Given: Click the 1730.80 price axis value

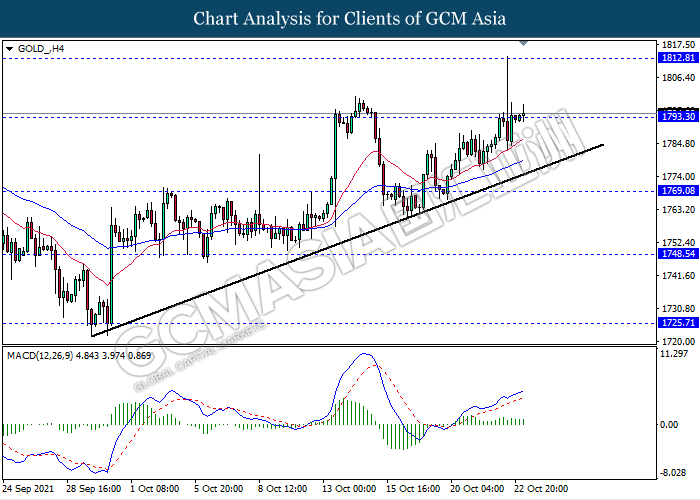Looking at the screenshot, I should 678,308.
